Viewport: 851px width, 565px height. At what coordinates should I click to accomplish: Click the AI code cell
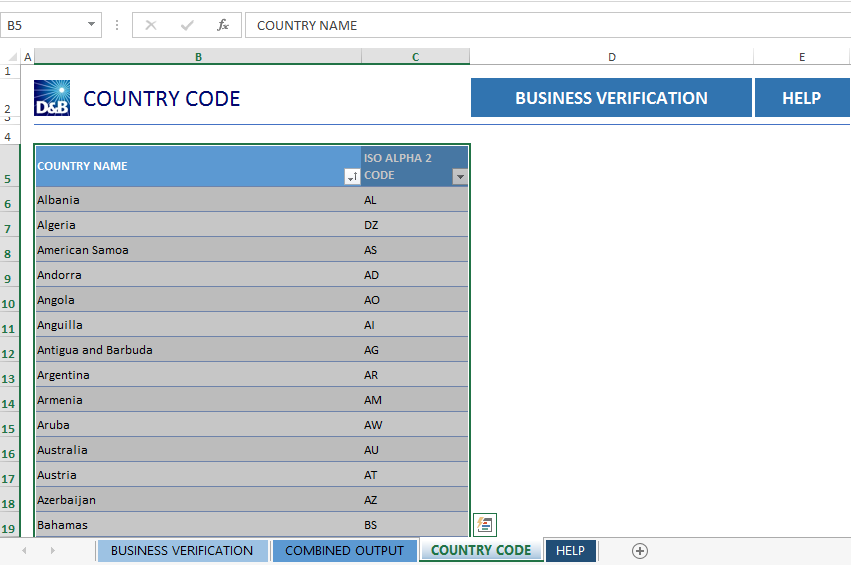tap(415, 325)
